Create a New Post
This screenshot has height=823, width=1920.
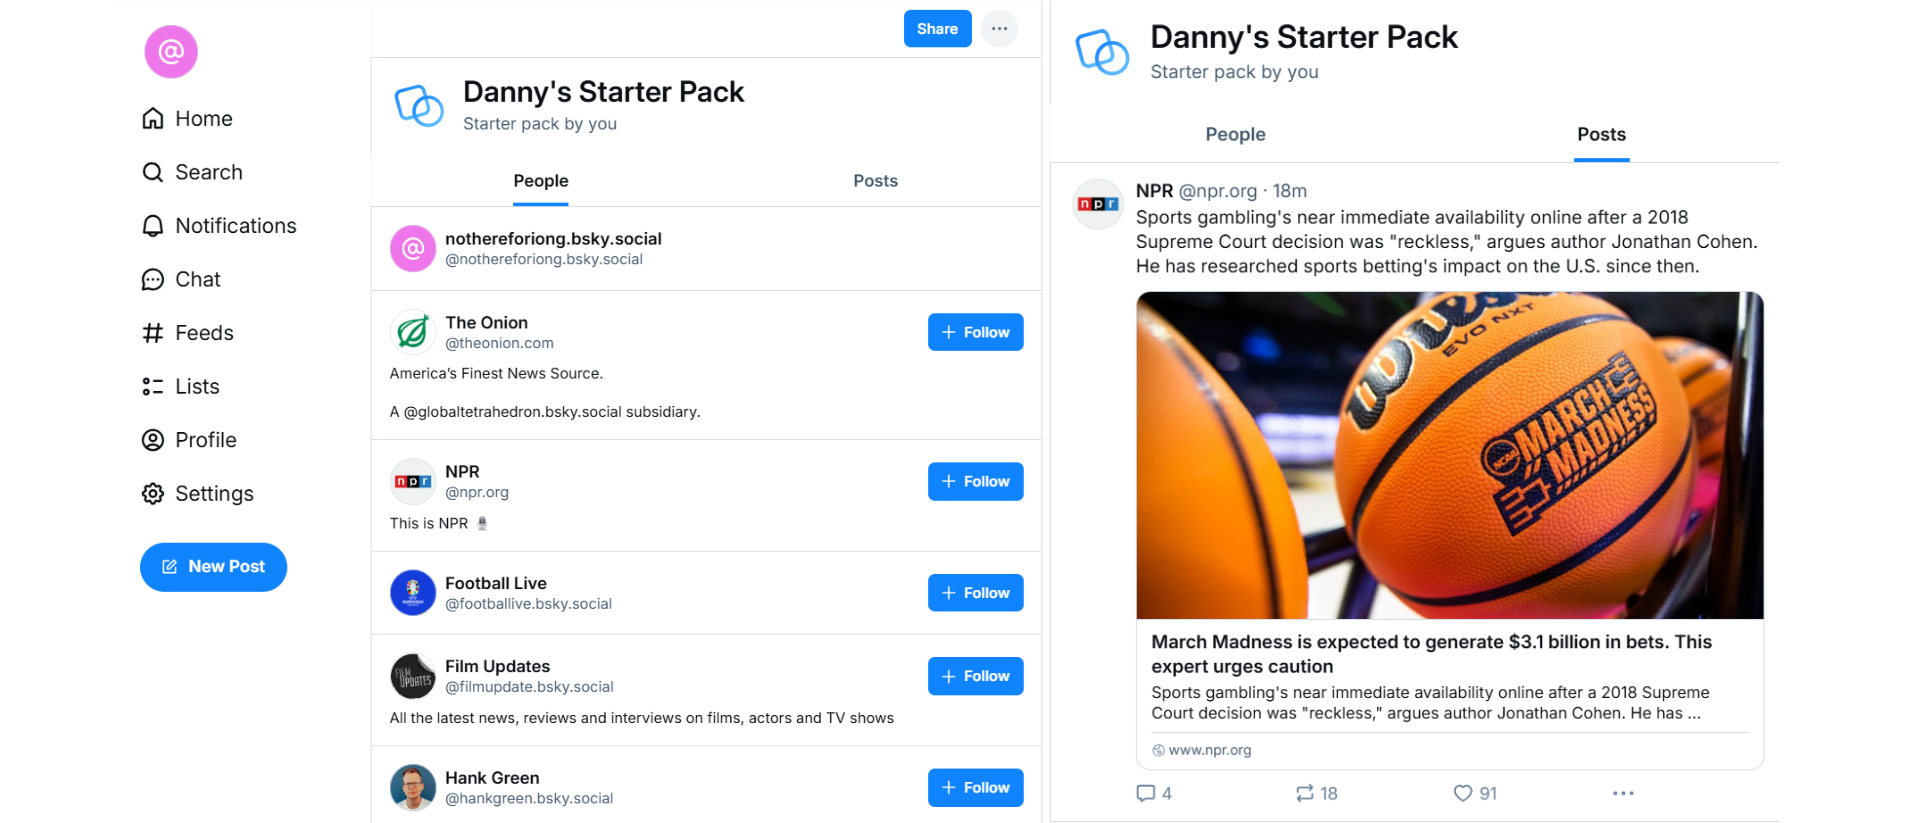pyautogui.click(x=213, y=567)
